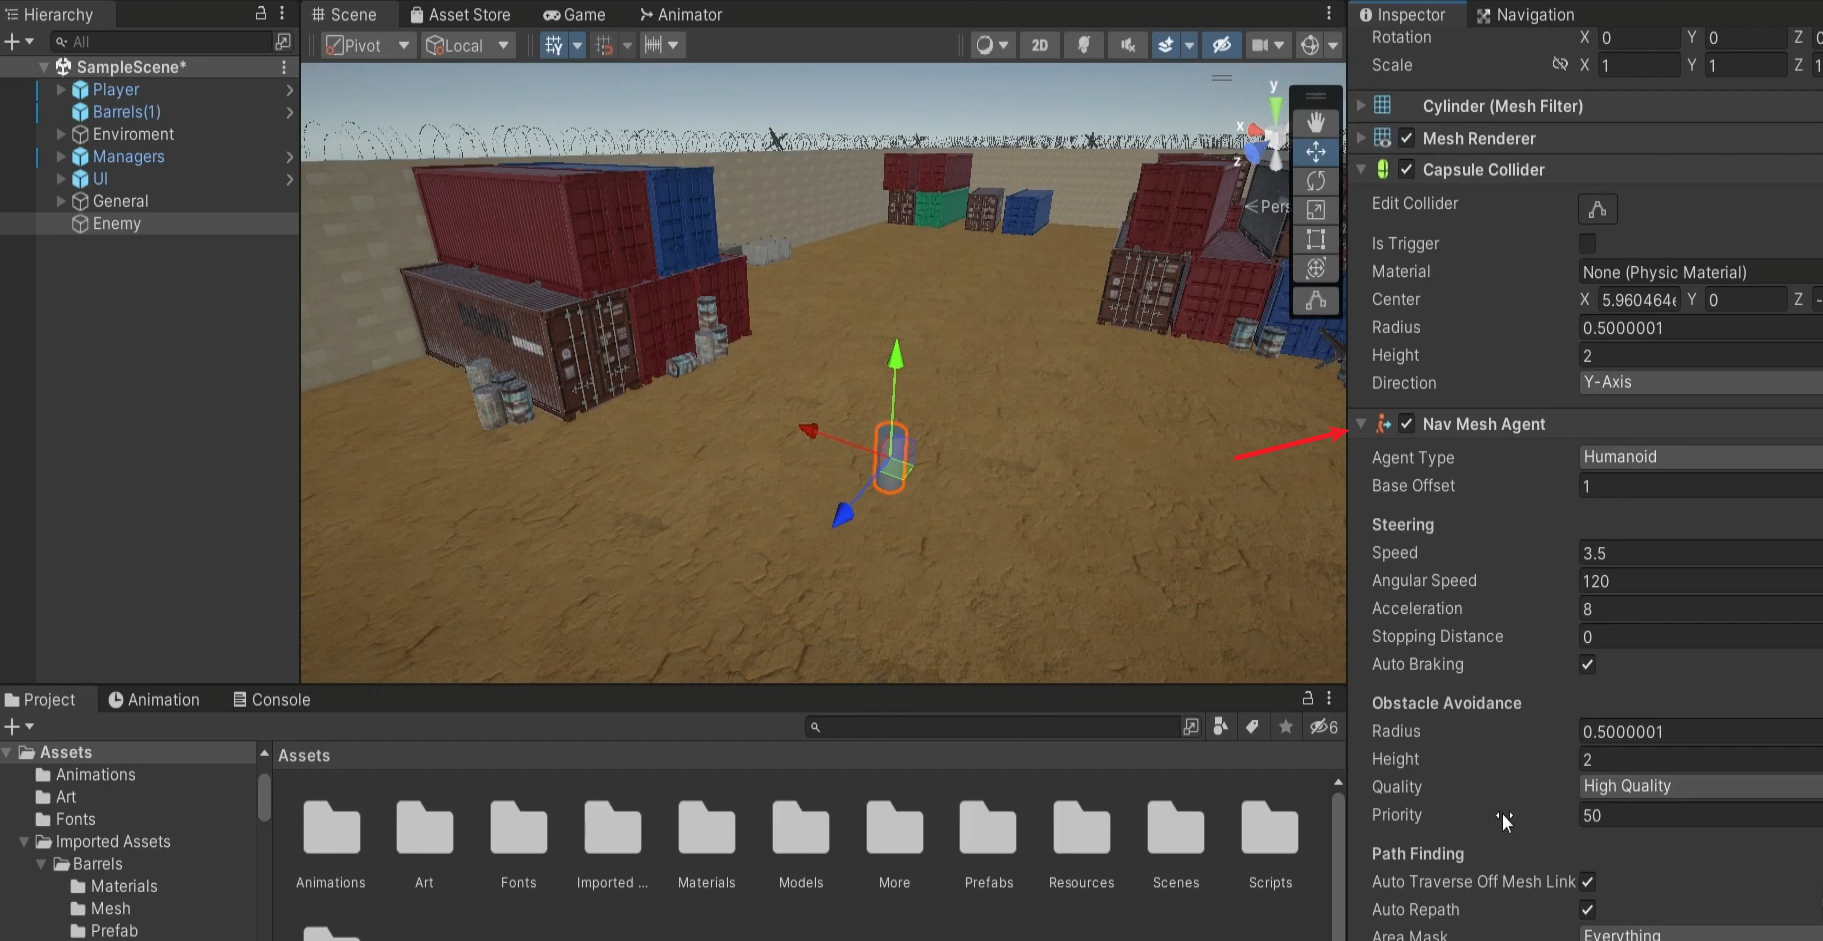Lock the Project panel

1307,698
